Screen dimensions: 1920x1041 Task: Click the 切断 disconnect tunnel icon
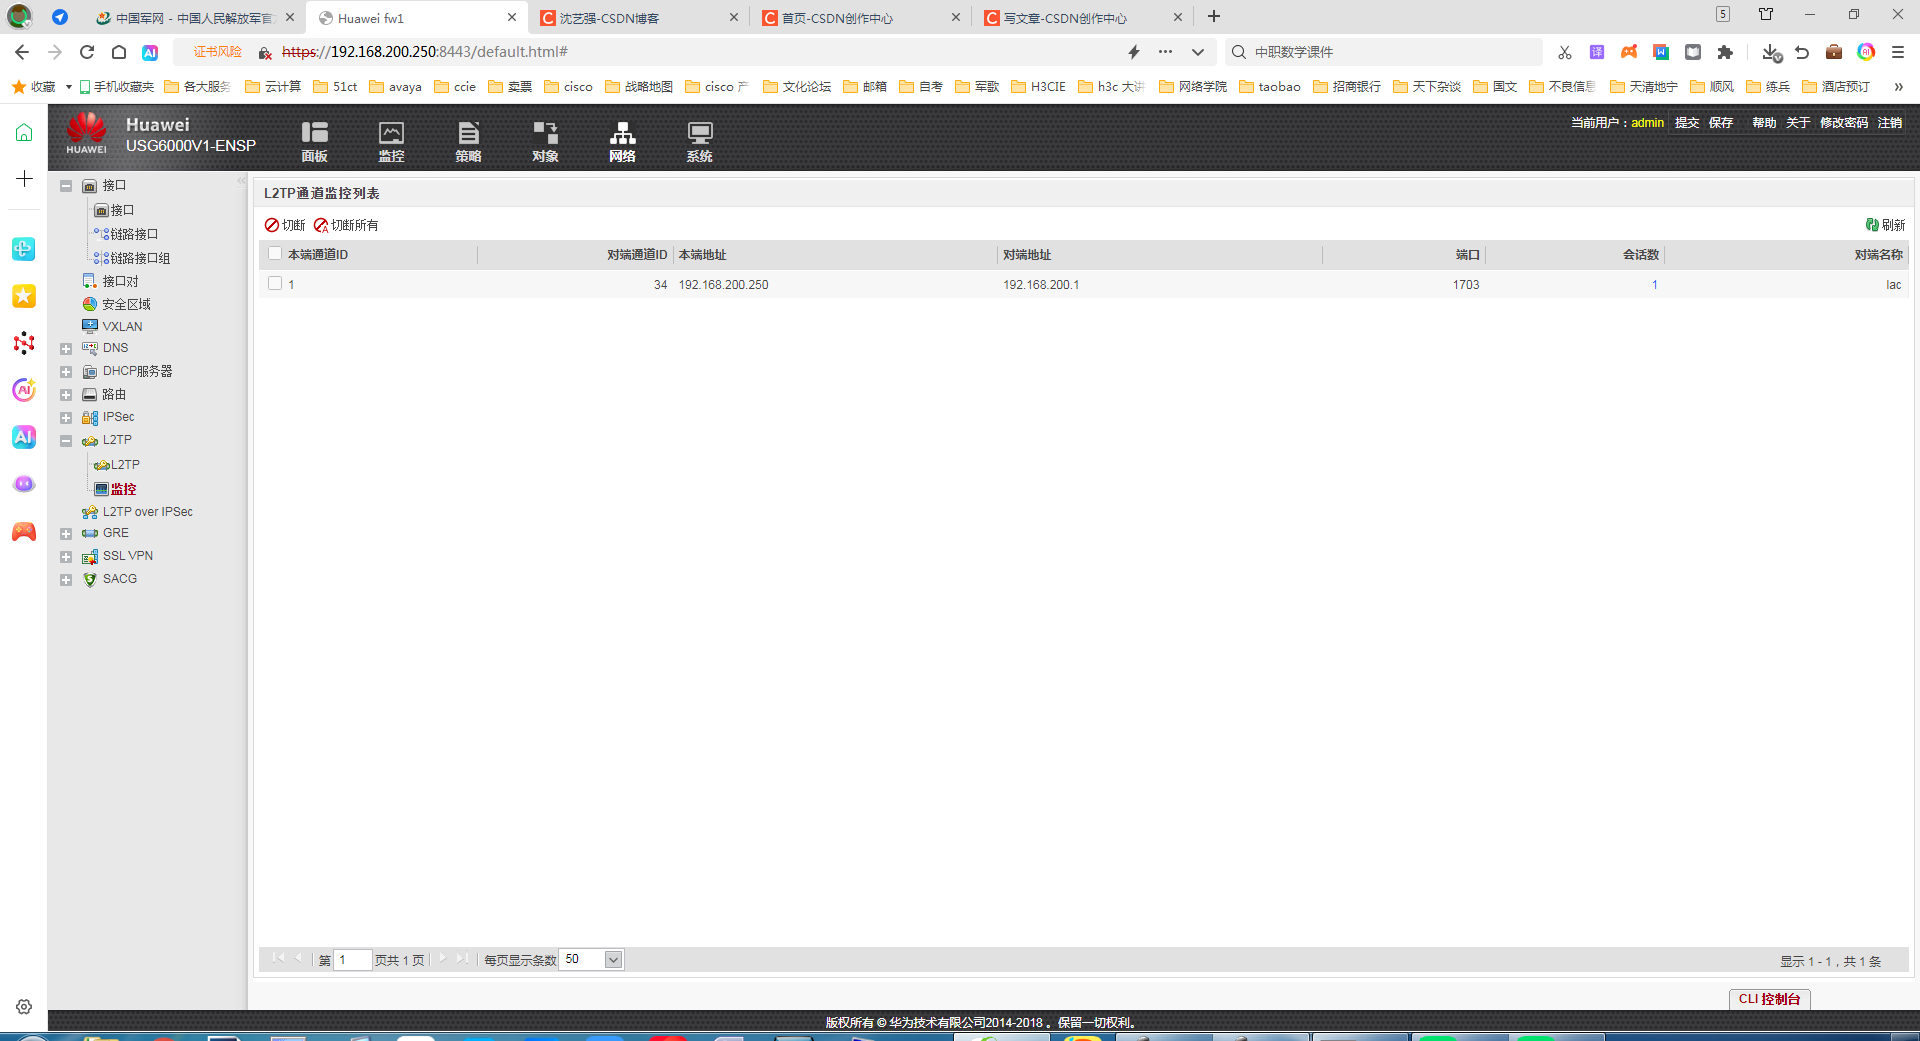(x=285, y=225)
